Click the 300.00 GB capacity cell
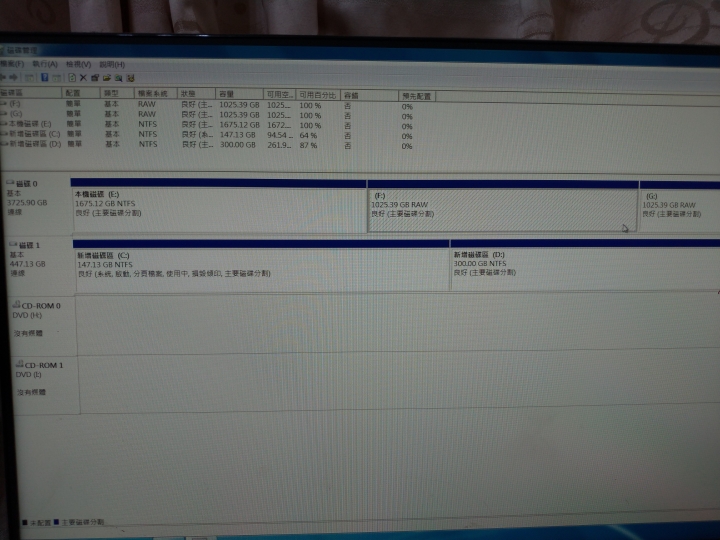This screenshot has width=720, height=540. coord(237,145)
